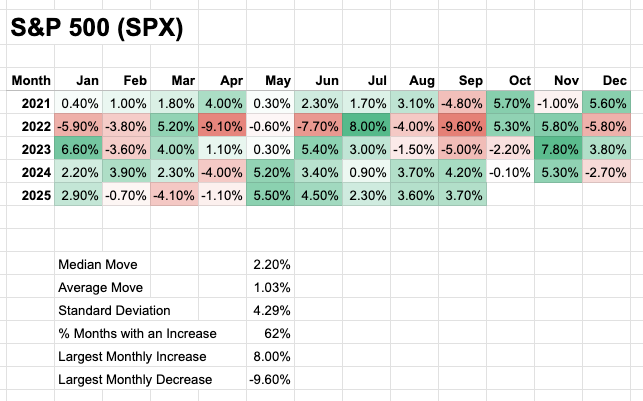Click the Standard Deviation value 4.29%
The height and width of the screenshot is (401, 643).
(x=269, y=310)
